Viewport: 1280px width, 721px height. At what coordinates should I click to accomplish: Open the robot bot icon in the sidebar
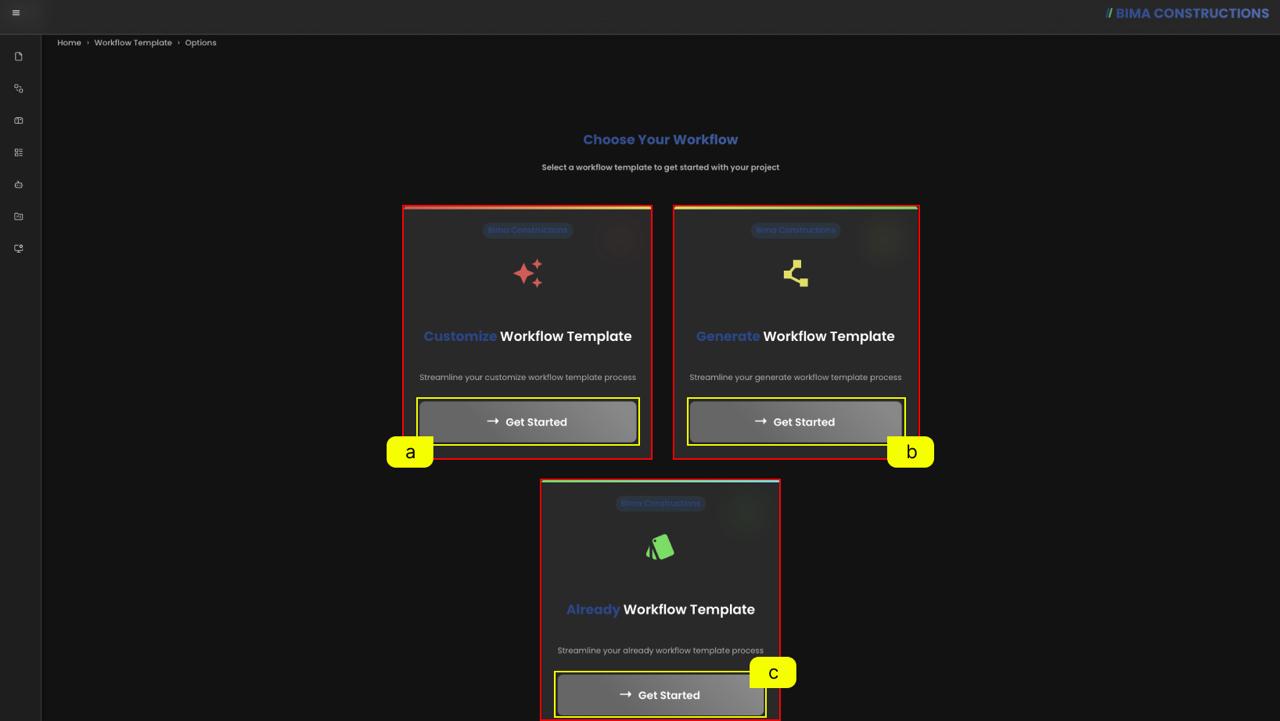coord(18,185)
